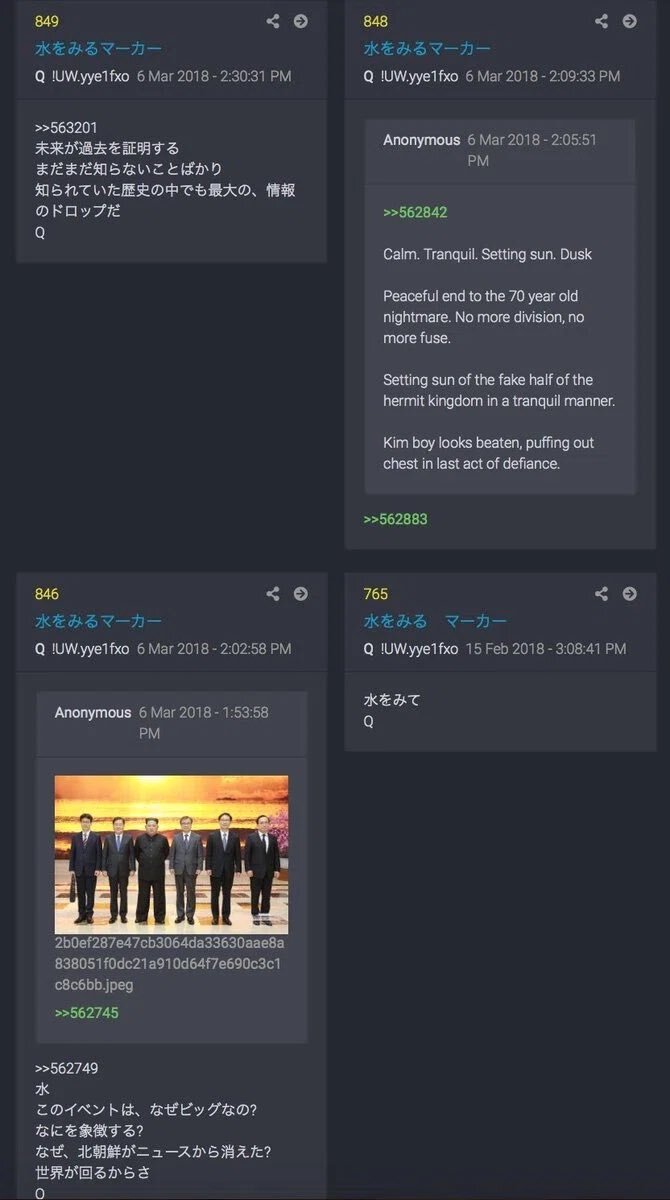
Task: Follow the >>562745 reply reference
Action: tap(87, 1013)
